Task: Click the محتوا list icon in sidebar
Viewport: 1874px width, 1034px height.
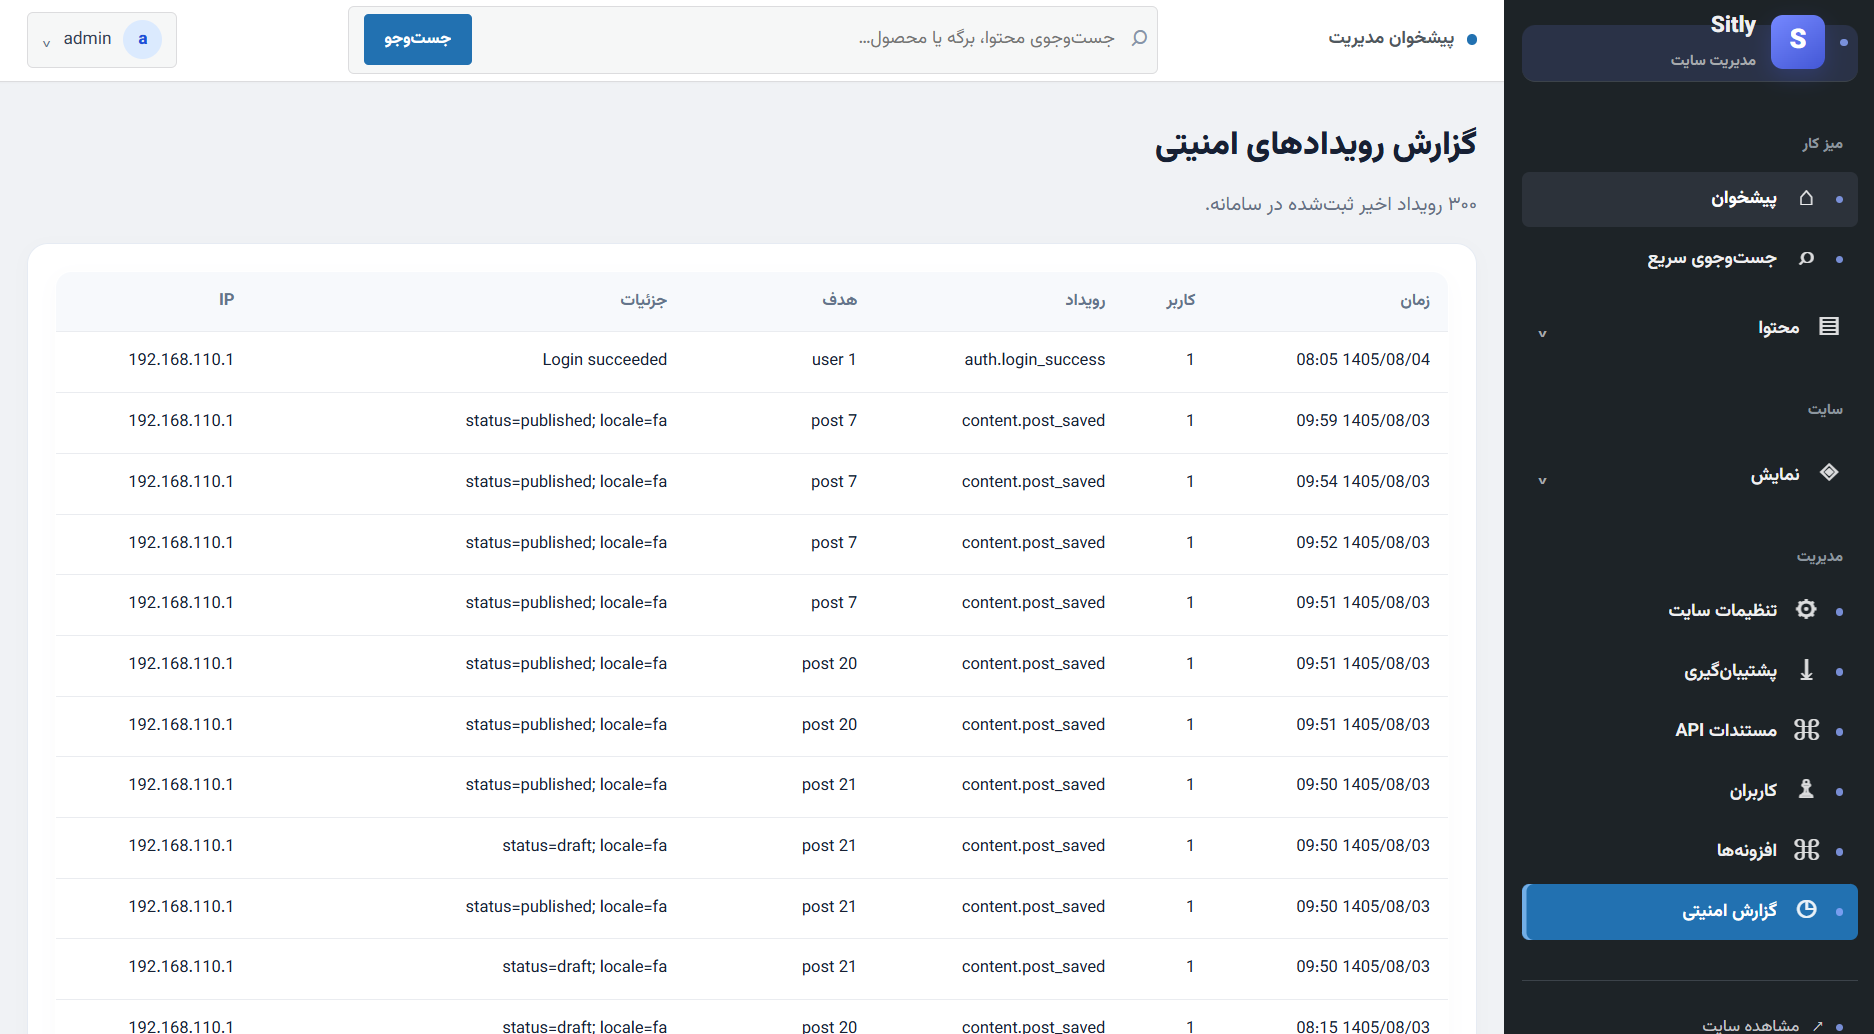Action: tap(1829, 326)
